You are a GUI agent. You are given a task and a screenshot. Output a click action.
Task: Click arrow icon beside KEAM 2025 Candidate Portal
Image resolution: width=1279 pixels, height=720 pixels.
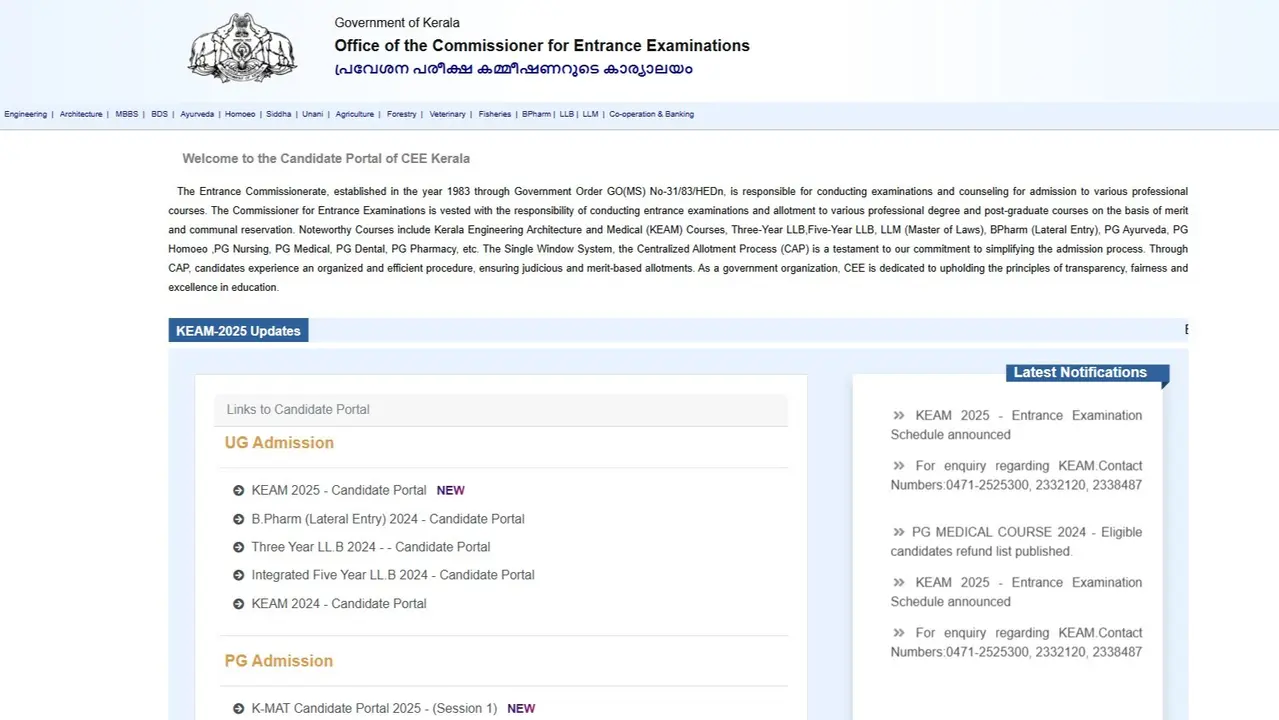(237, 490)
